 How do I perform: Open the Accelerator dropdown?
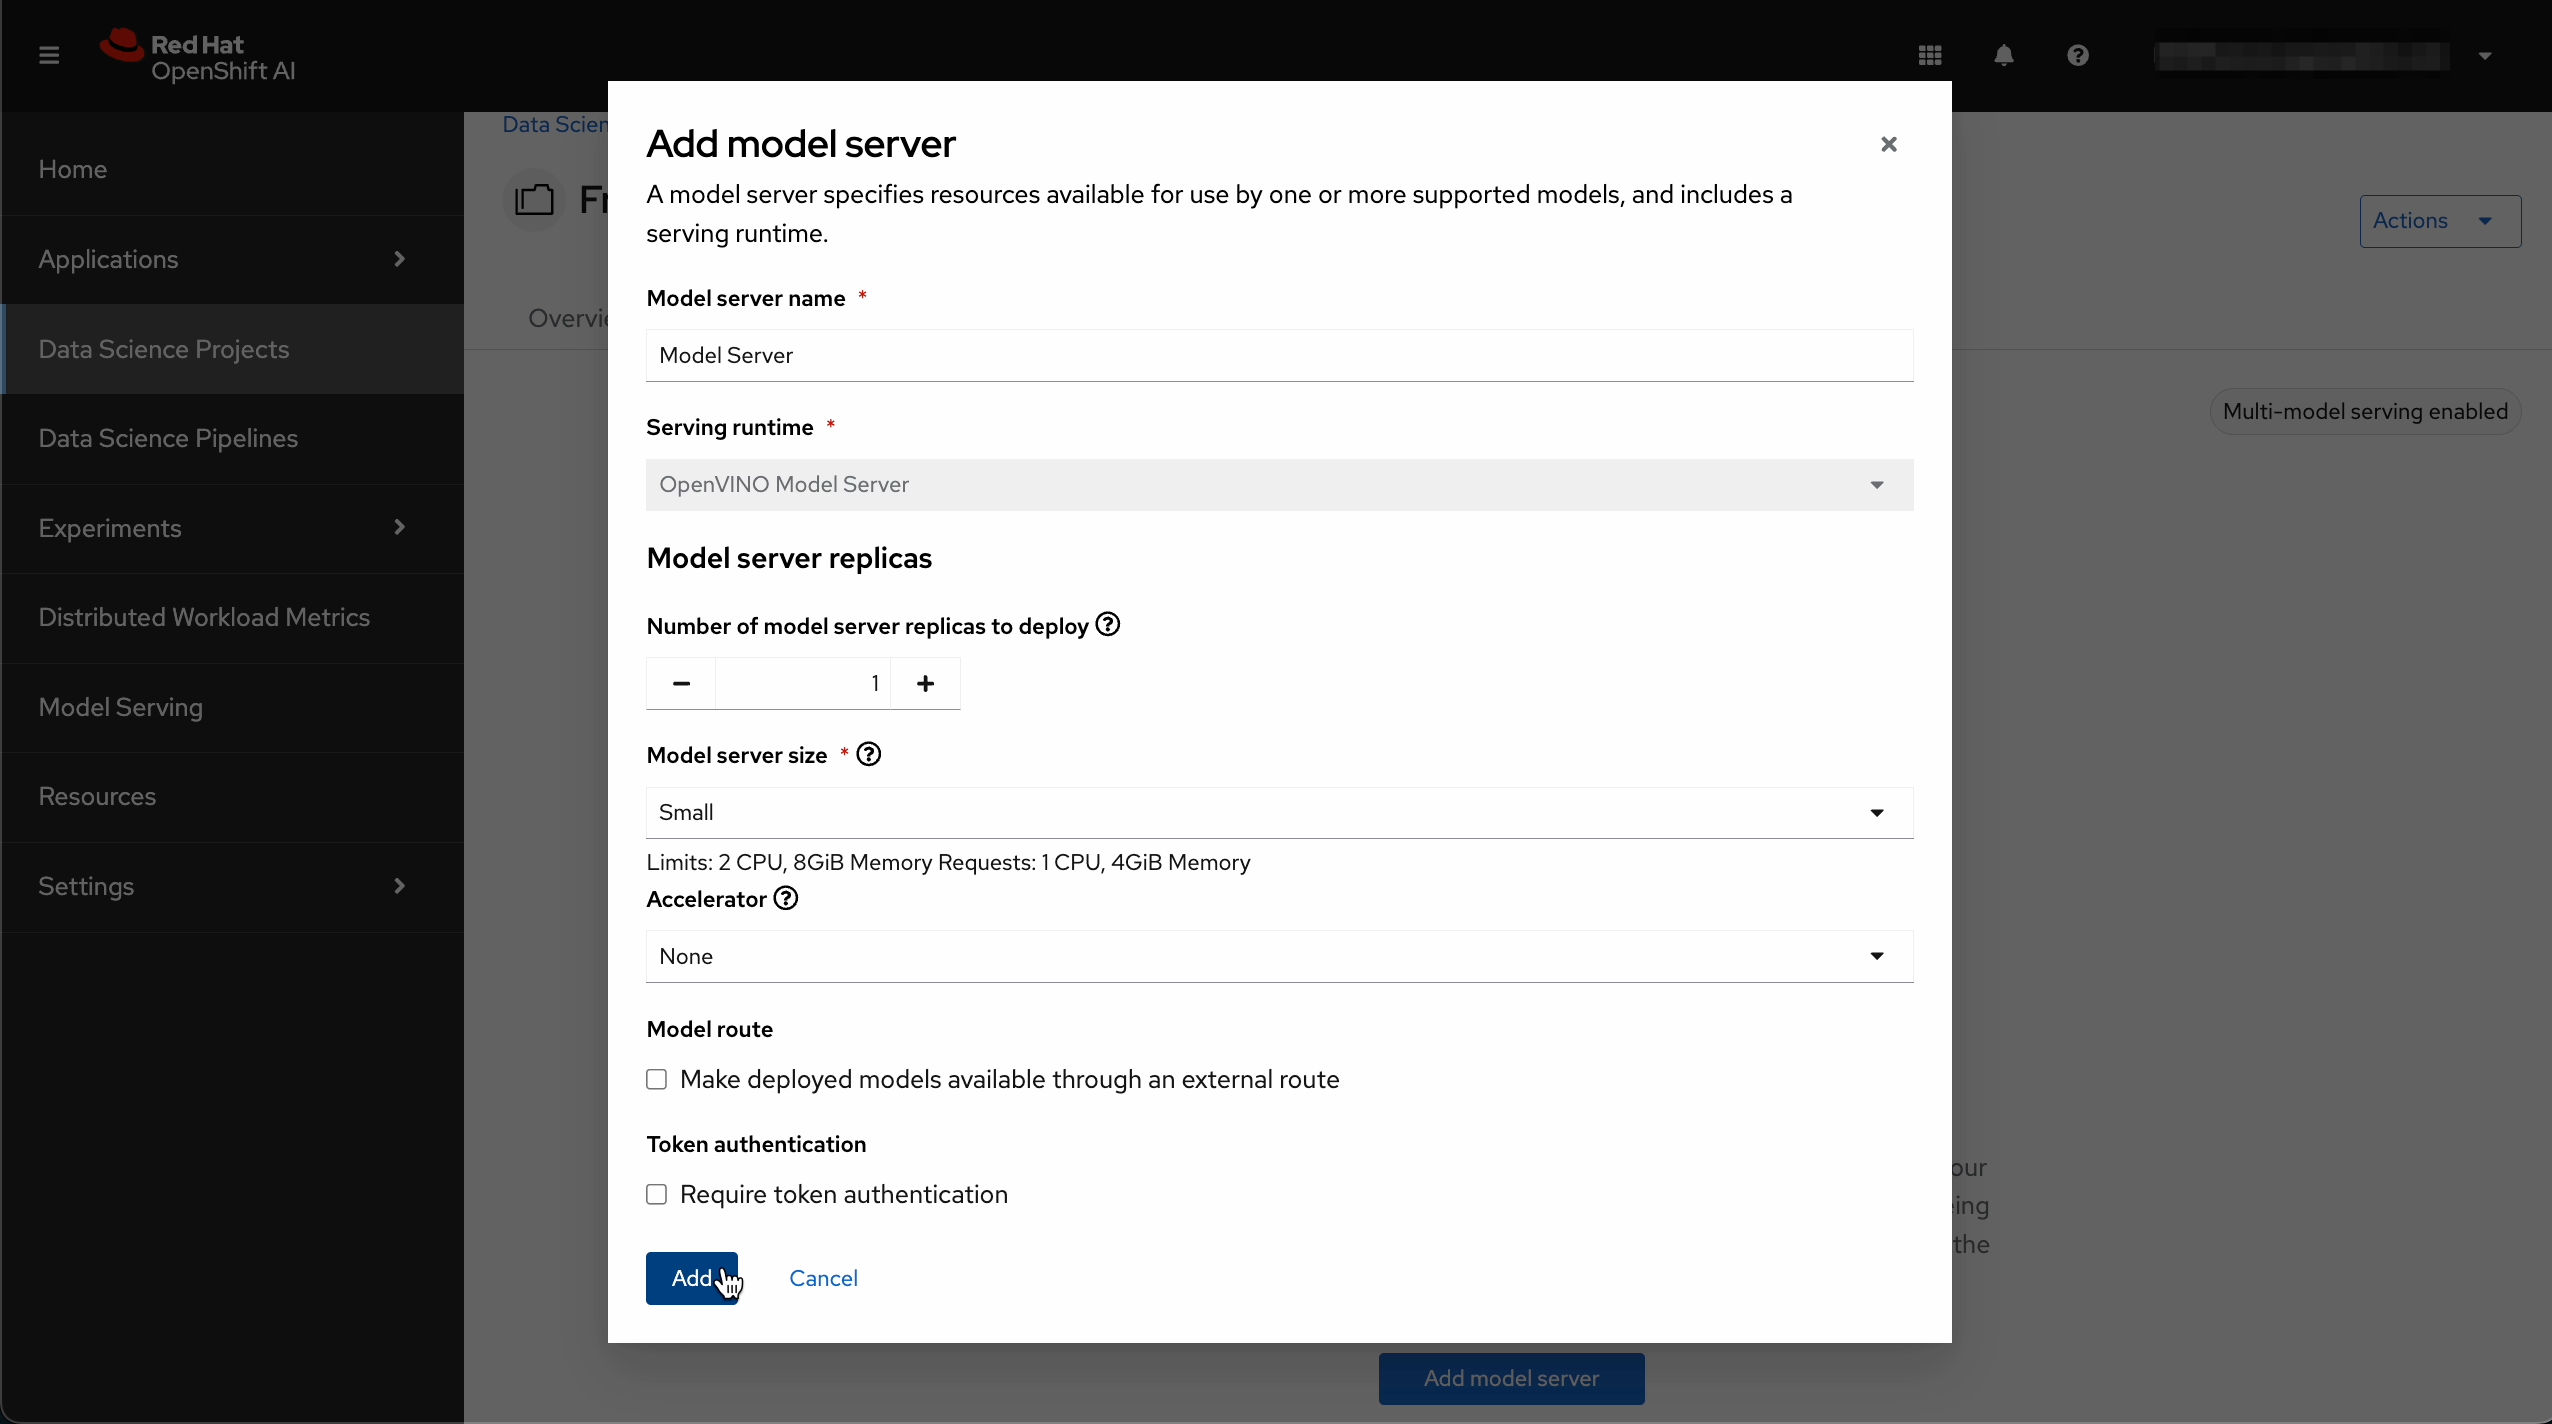(1279, 956)
